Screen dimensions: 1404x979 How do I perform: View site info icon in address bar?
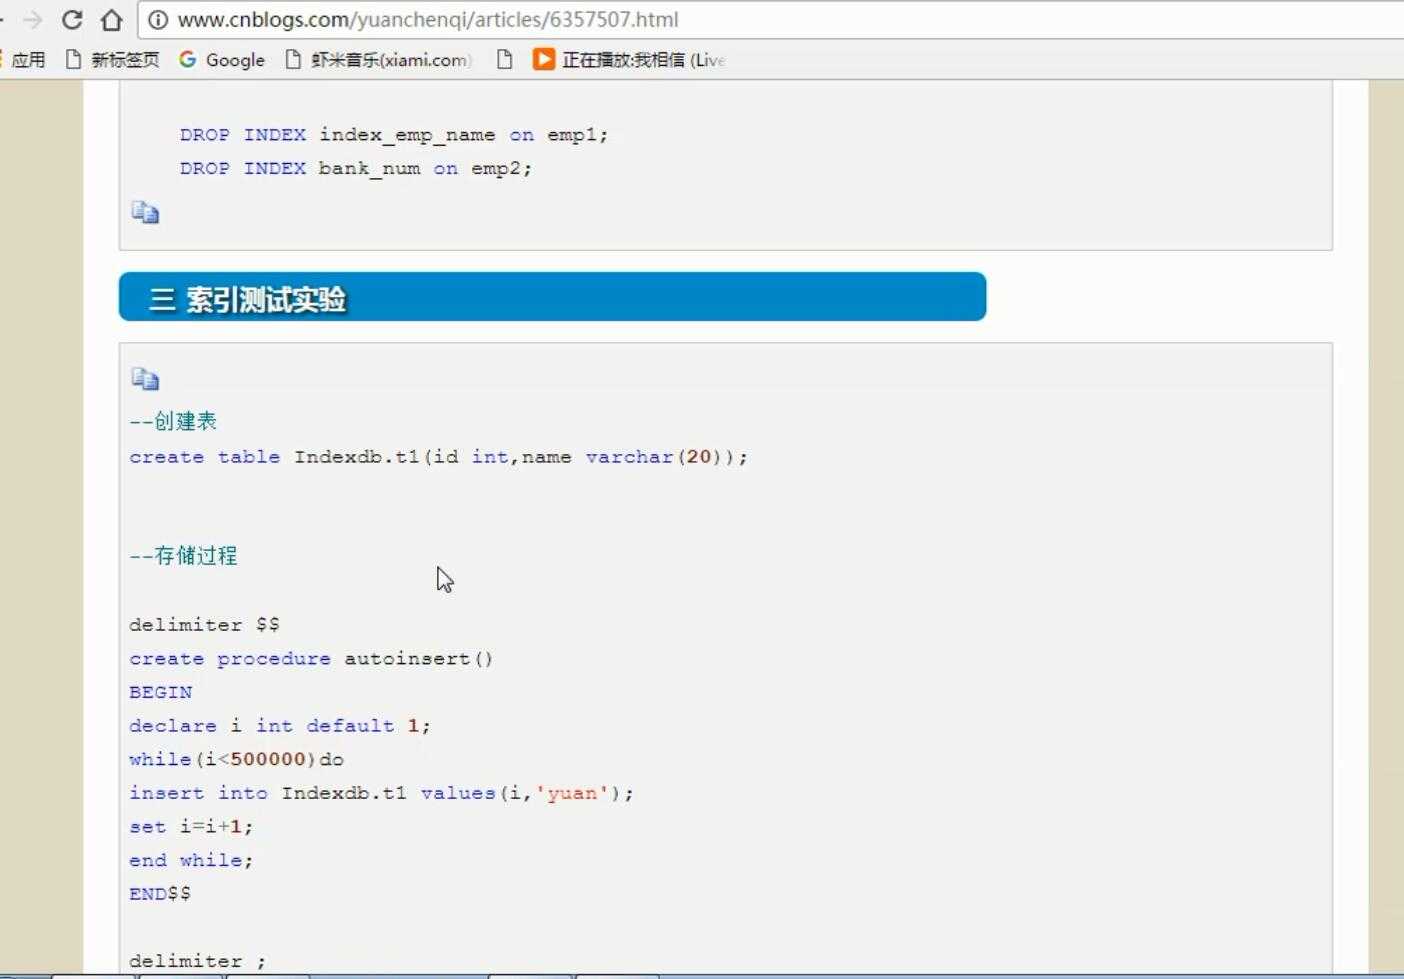pos(158,20)
